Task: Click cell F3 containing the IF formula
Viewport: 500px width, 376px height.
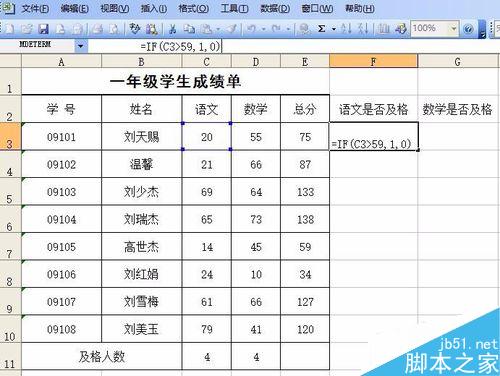Action: pos(374,137)
